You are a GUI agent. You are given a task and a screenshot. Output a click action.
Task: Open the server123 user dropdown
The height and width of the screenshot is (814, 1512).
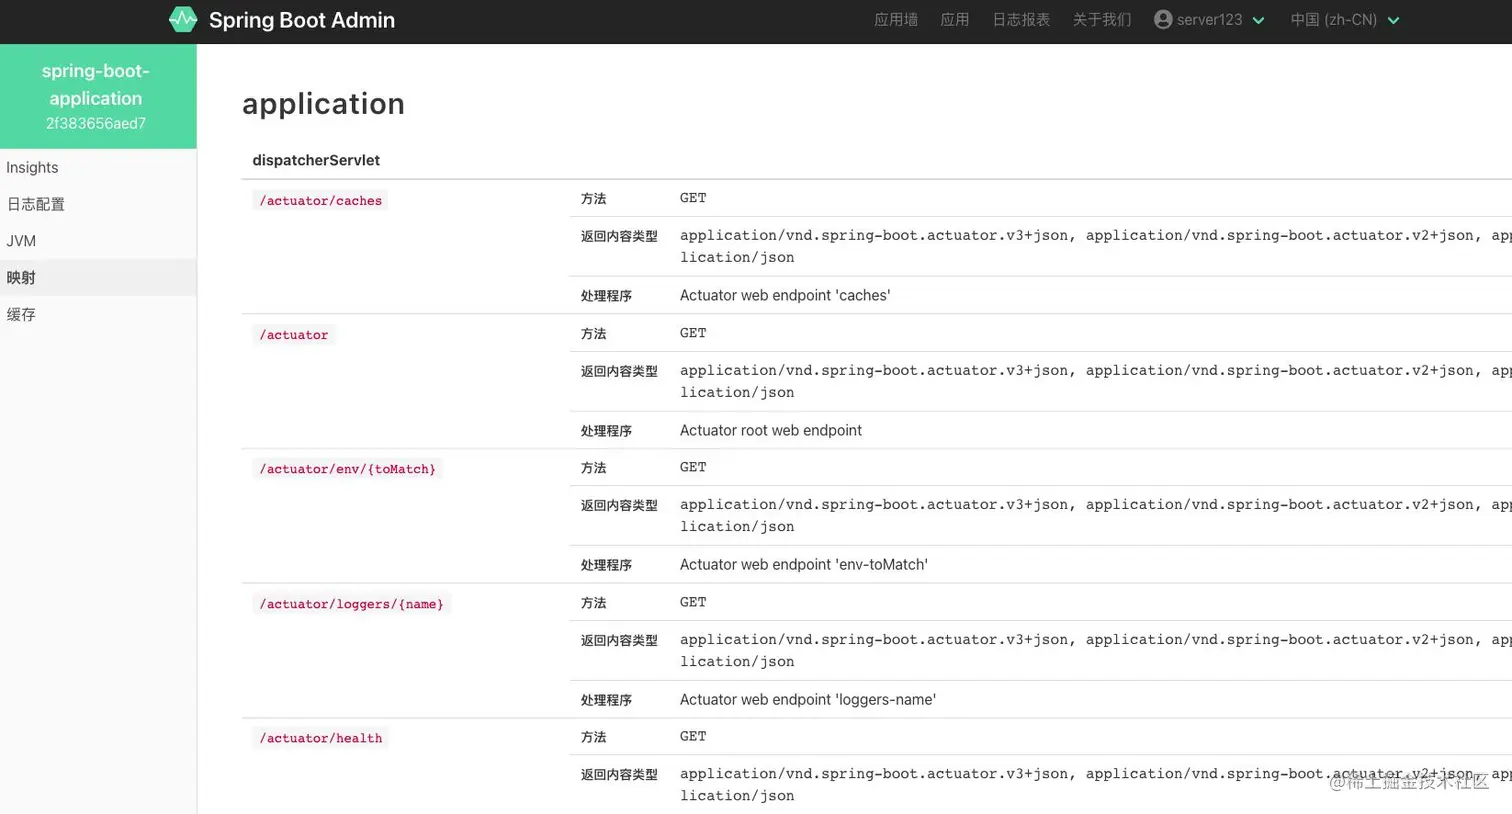click(1209, 20)
